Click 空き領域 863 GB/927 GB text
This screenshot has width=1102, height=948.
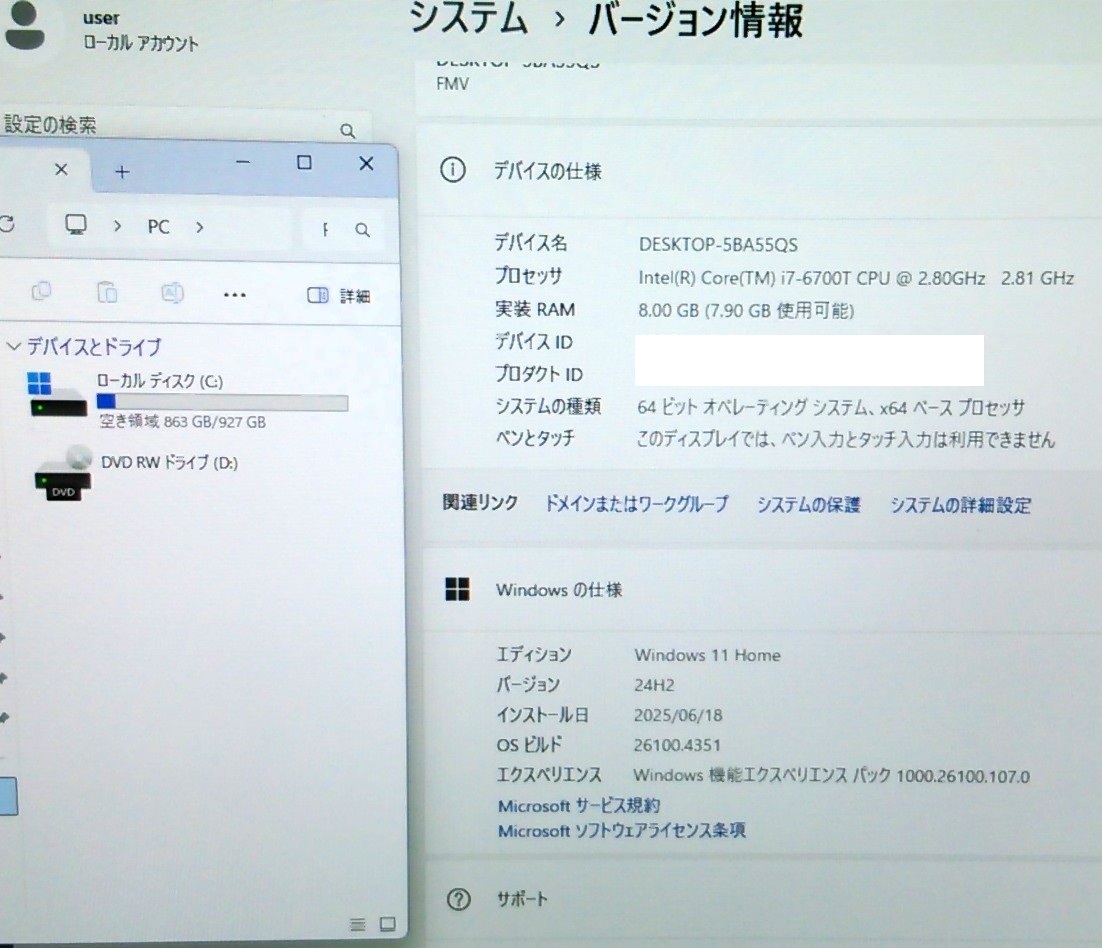(x=183, y=422)
